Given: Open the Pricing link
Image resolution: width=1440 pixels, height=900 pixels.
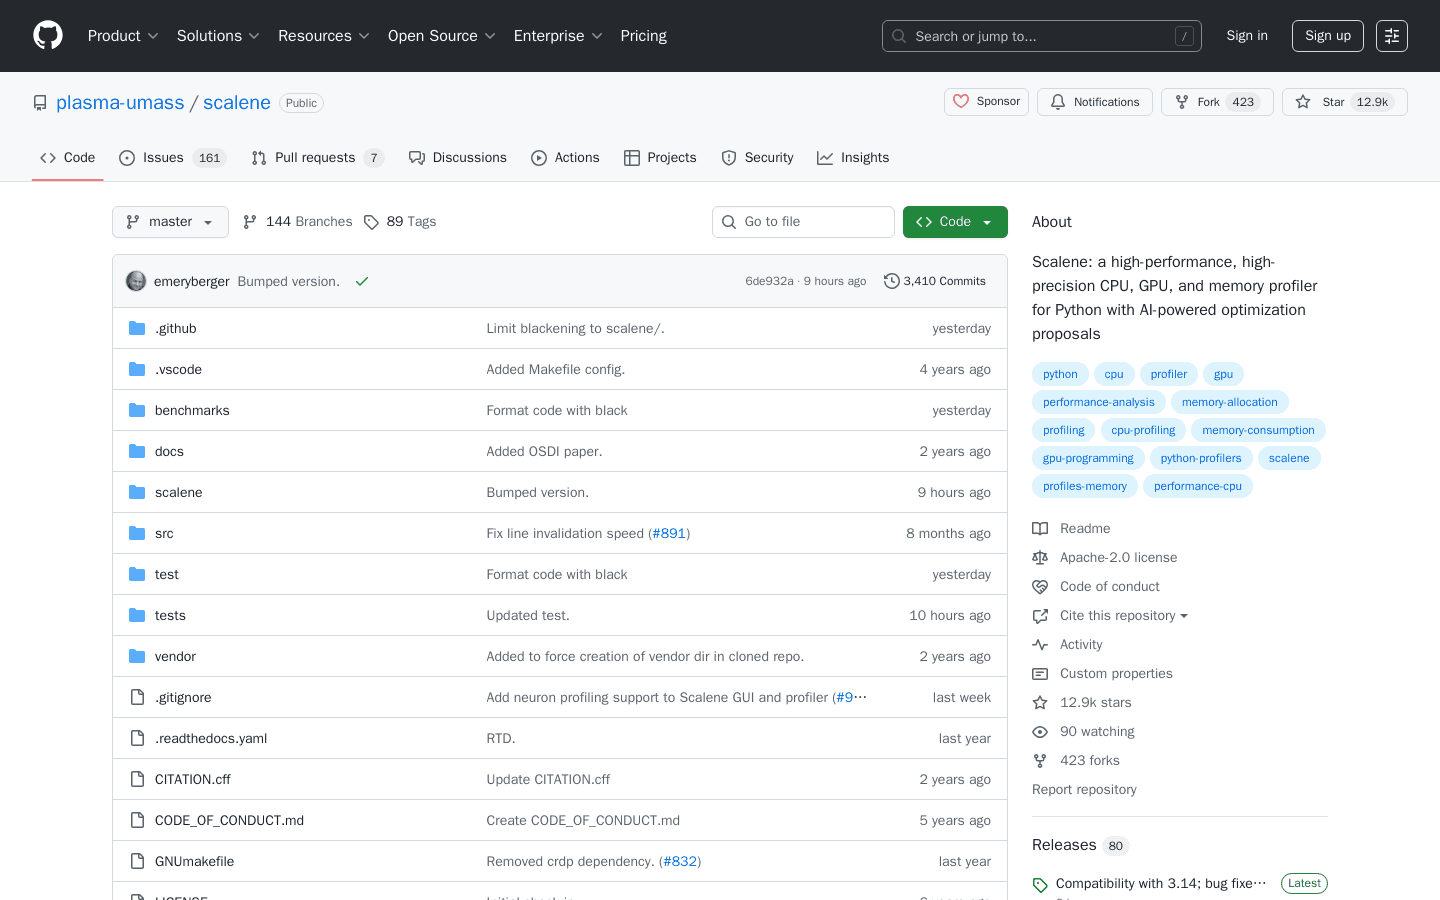Looking at the screenshot, I should (643, 36).
